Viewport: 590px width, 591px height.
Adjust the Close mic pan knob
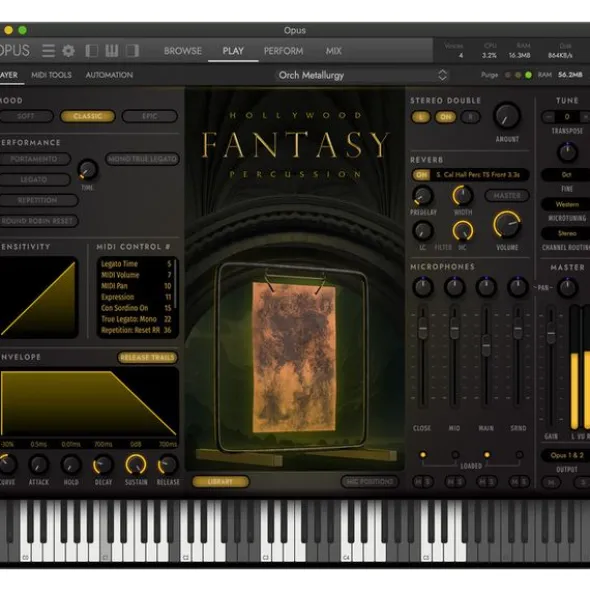point(423,287)
